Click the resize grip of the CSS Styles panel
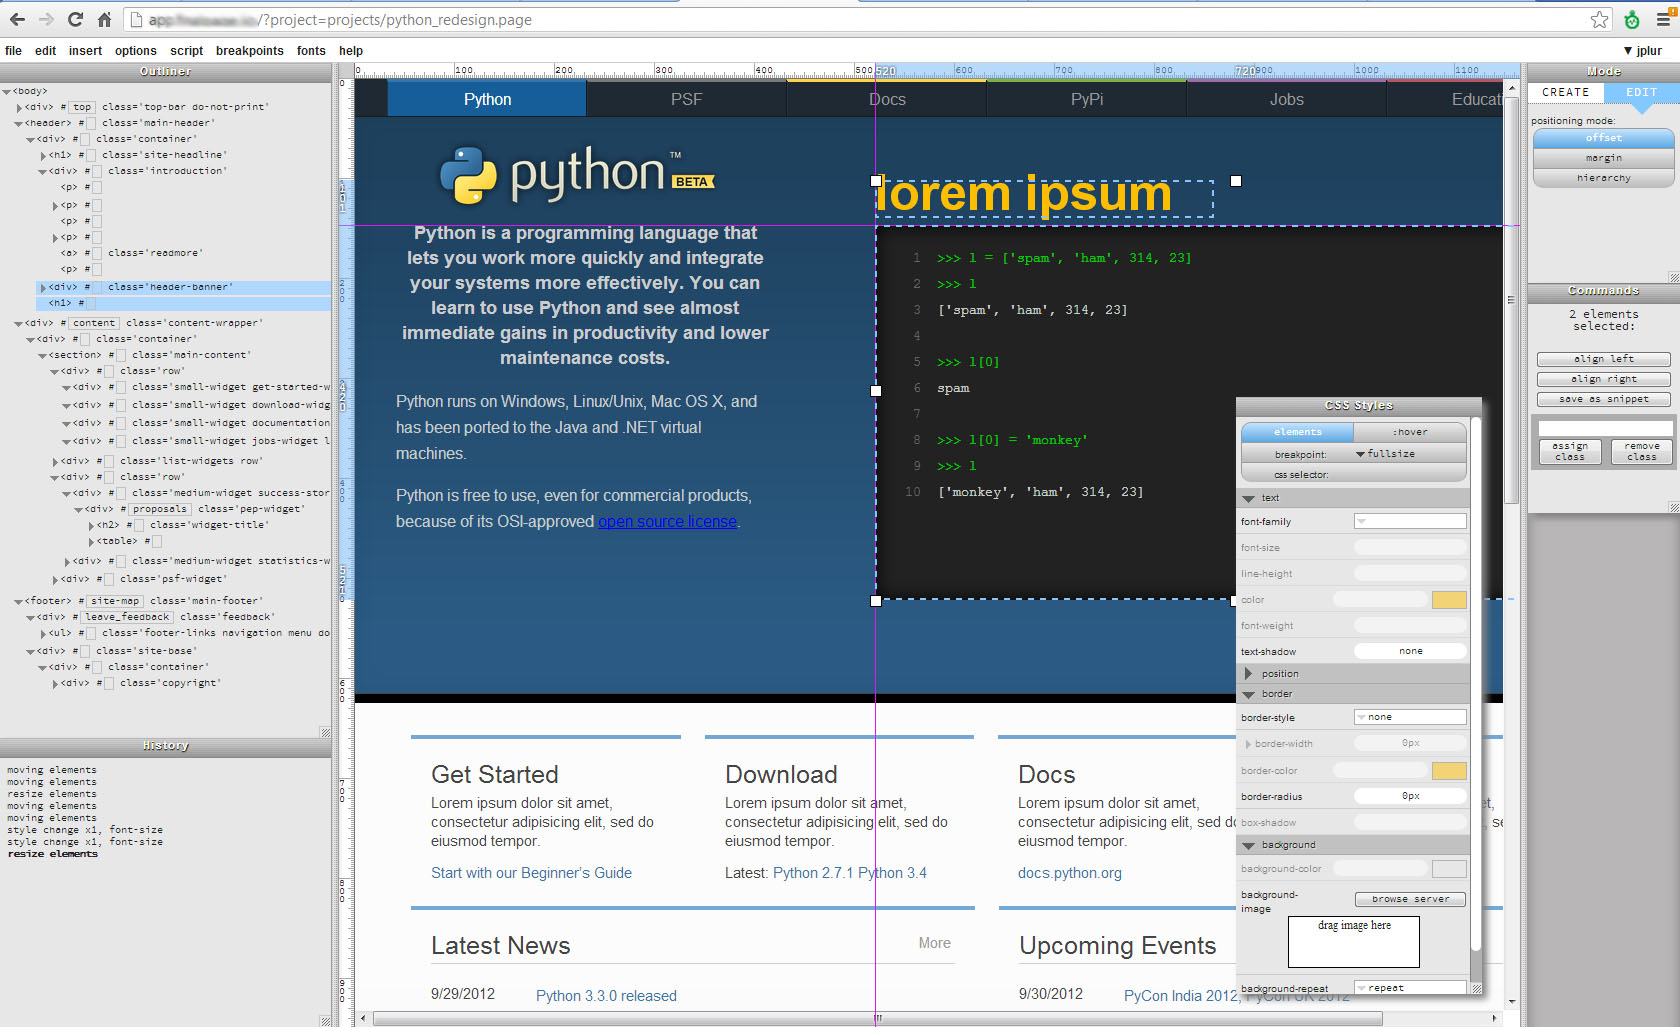 tap(1475, 988)
